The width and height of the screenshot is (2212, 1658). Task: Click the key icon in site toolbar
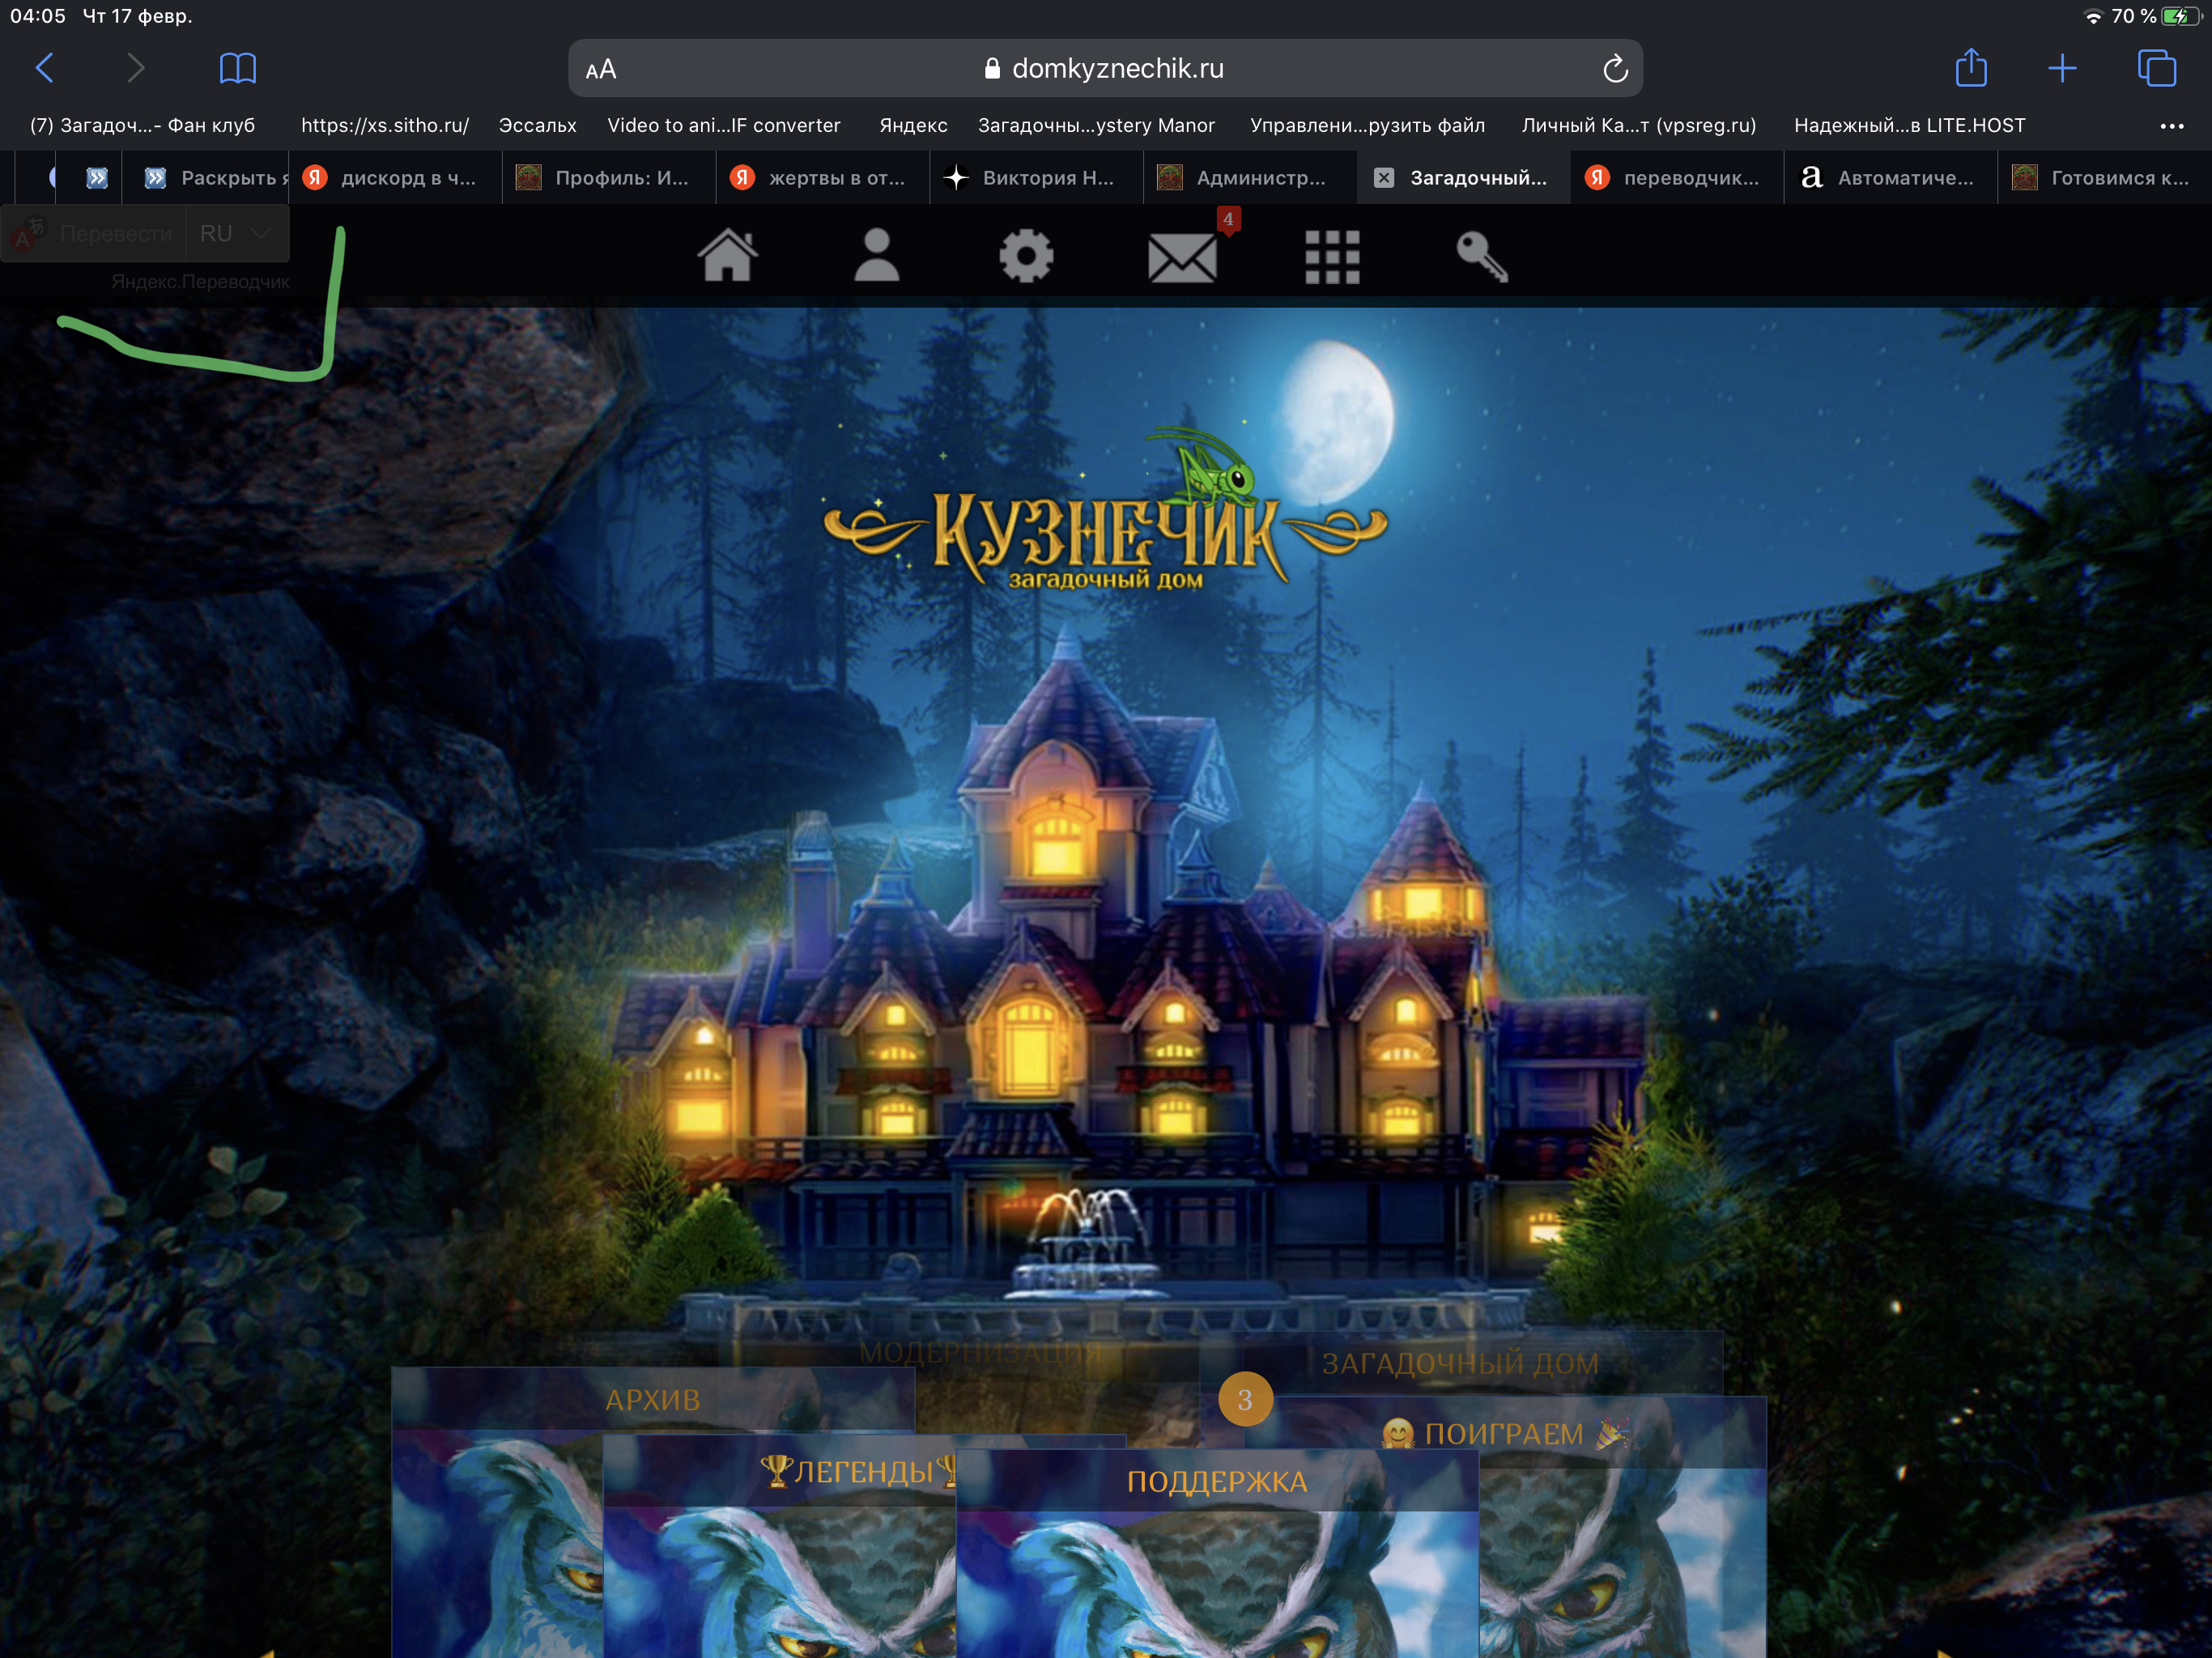click(1482, 257)
